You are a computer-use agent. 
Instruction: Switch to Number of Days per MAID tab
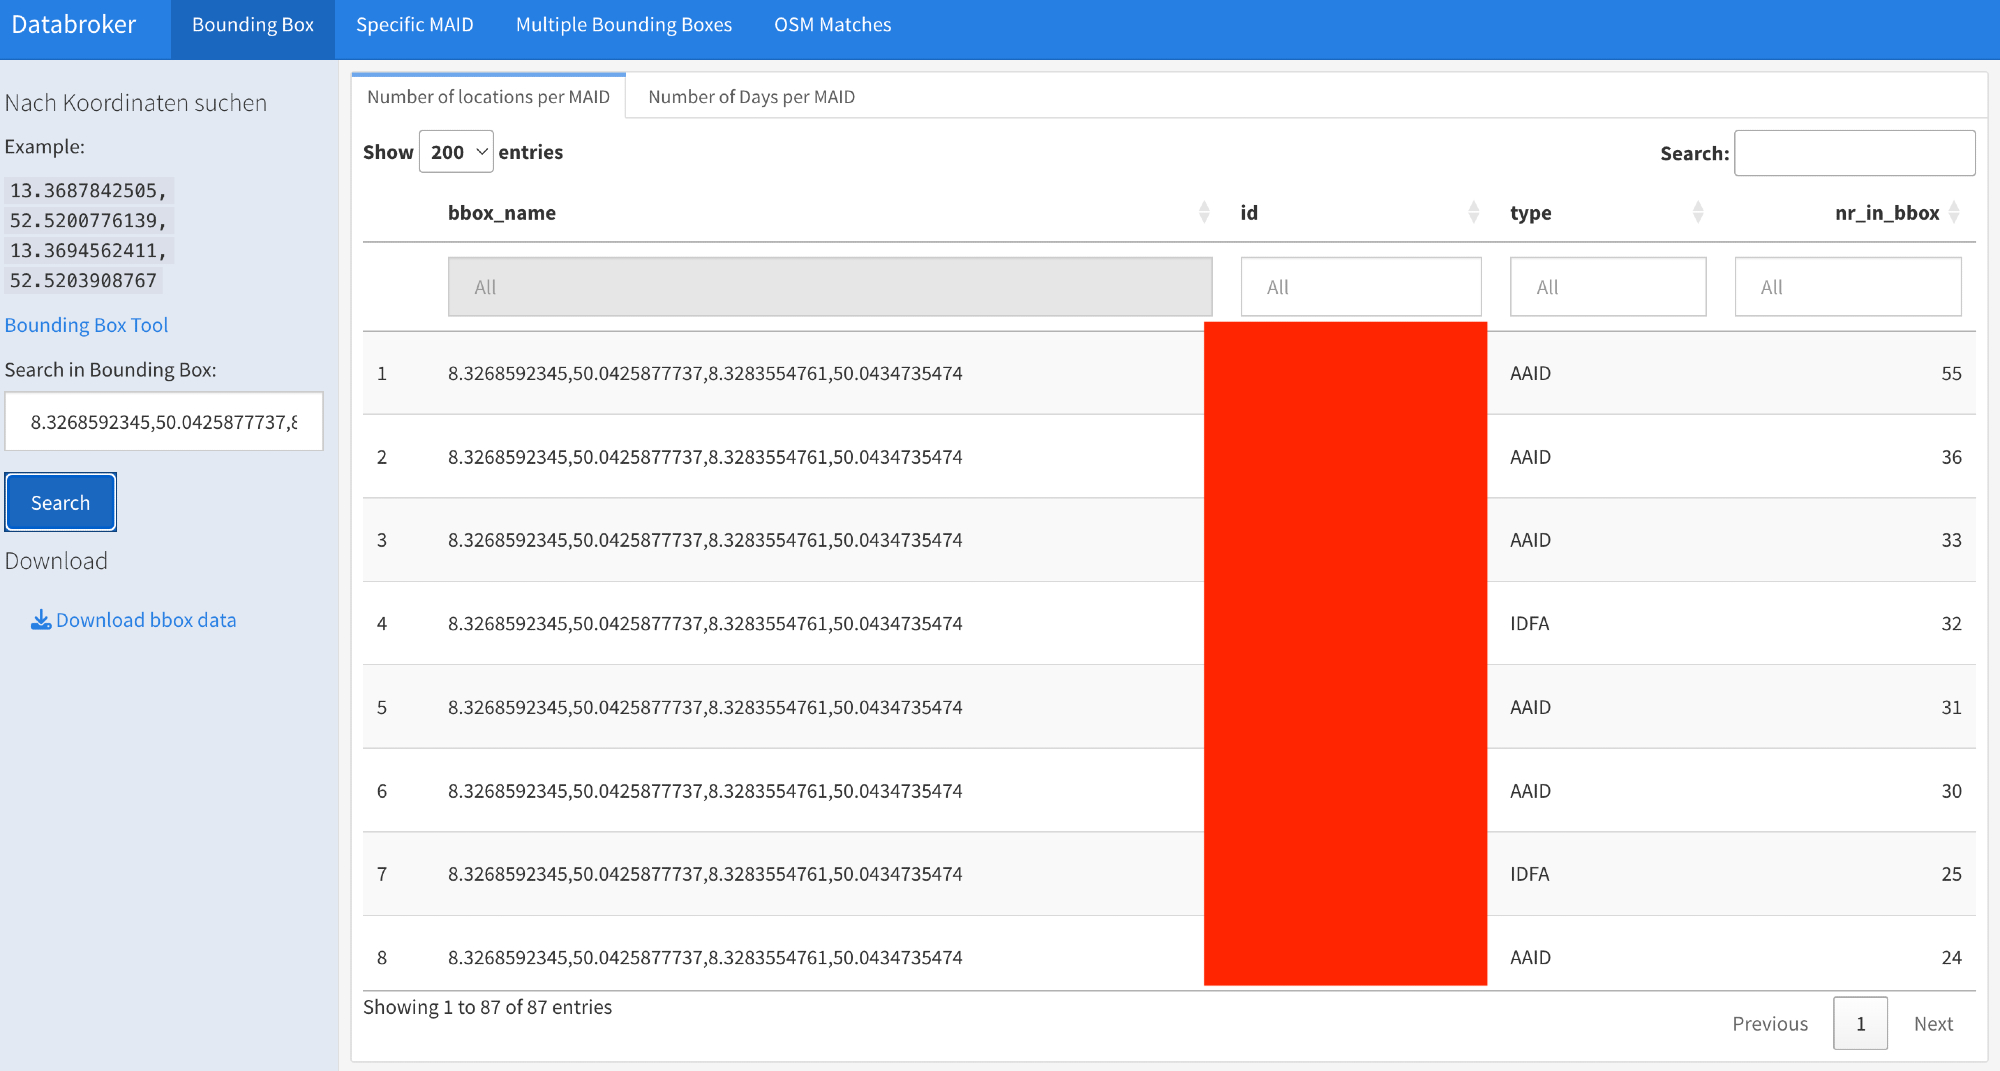pyautogui.click(x=751, y=97)
